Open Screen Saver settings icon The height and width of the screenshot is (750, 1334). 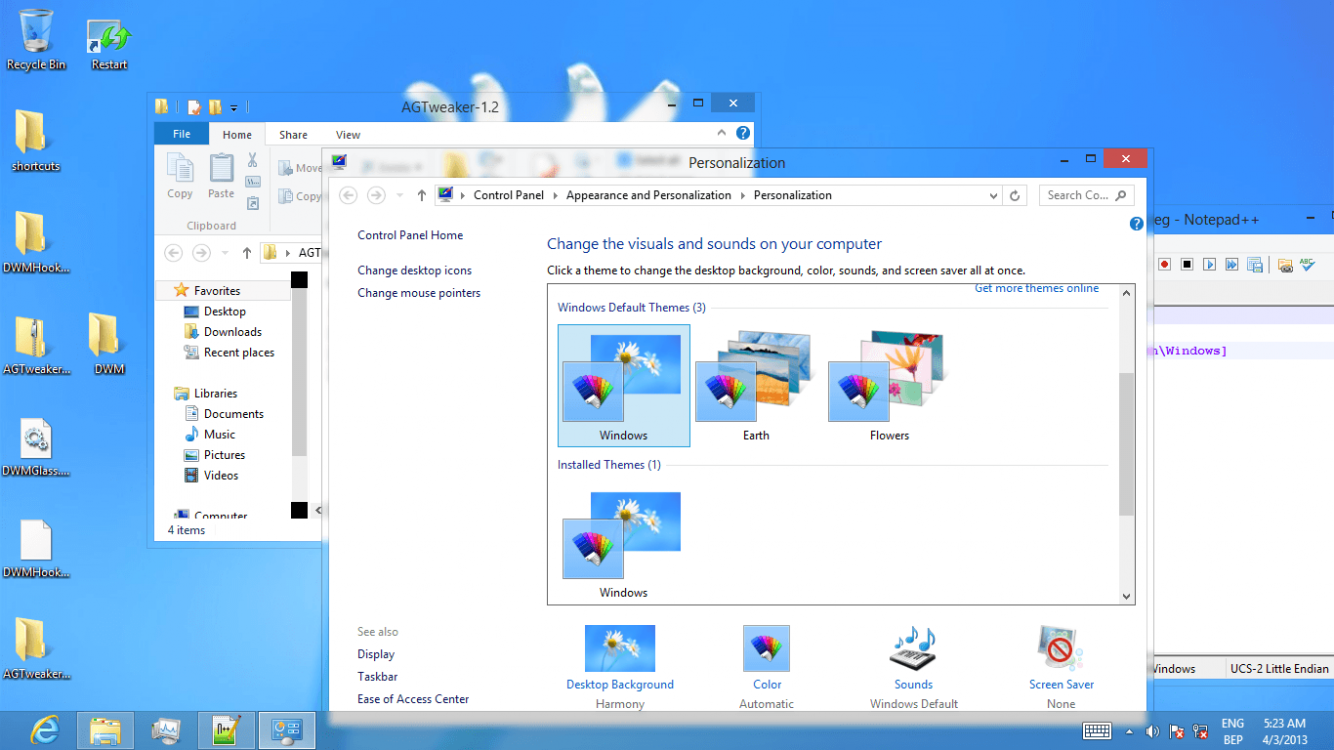pyautogui.click(x=1060, y=648)
